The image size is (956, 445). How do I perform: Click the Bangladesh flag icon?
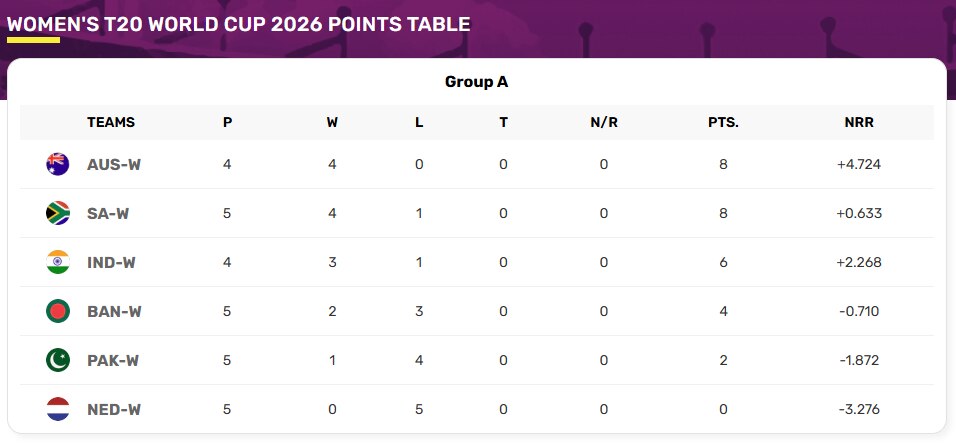click(58, 311)
